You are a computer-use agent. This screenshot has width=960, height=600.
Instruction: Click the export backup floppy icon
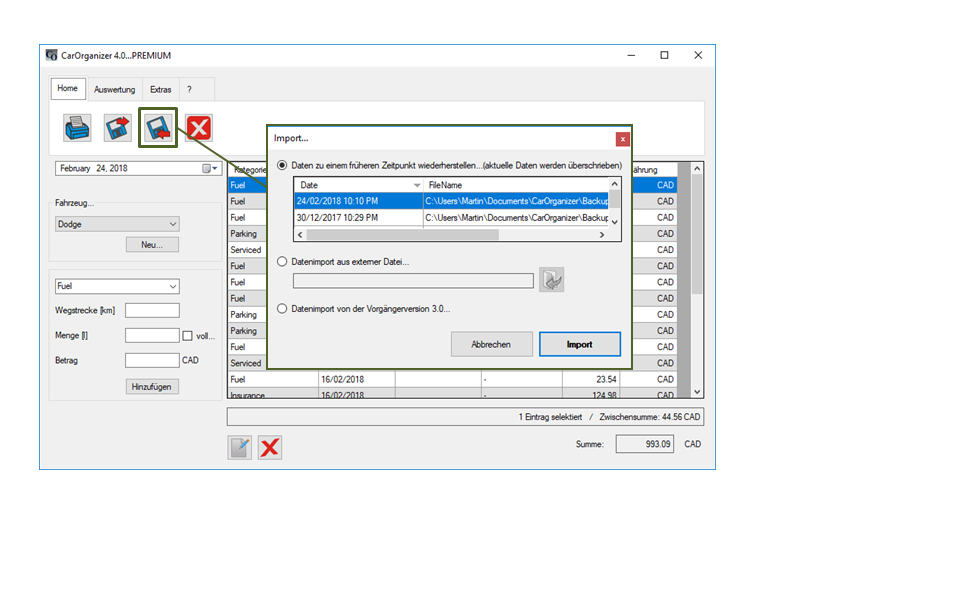pyautogui.click(x=118, y=127)
